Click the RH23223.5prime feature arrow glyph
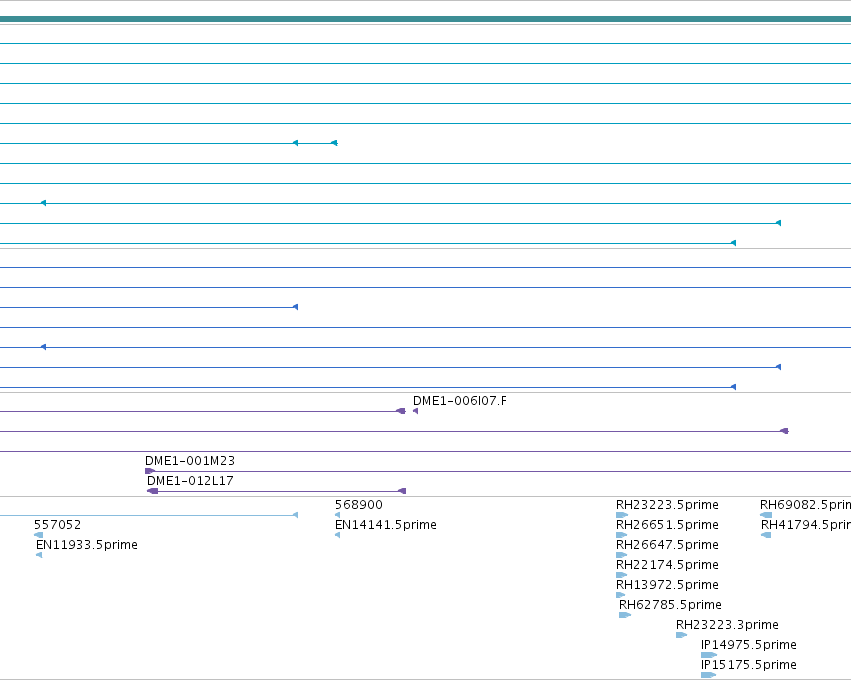851x680 pixels. coord(622,515)
